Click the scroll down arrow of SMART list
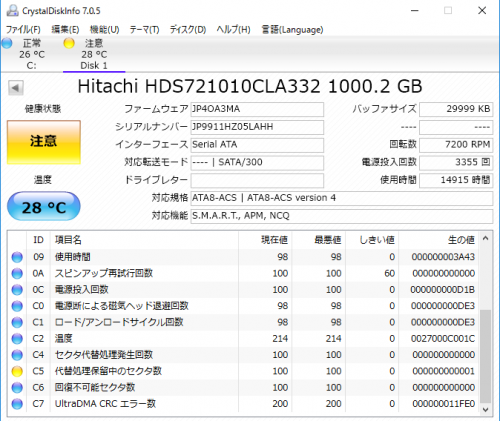The image size is (500, 421). coord(486,409)
